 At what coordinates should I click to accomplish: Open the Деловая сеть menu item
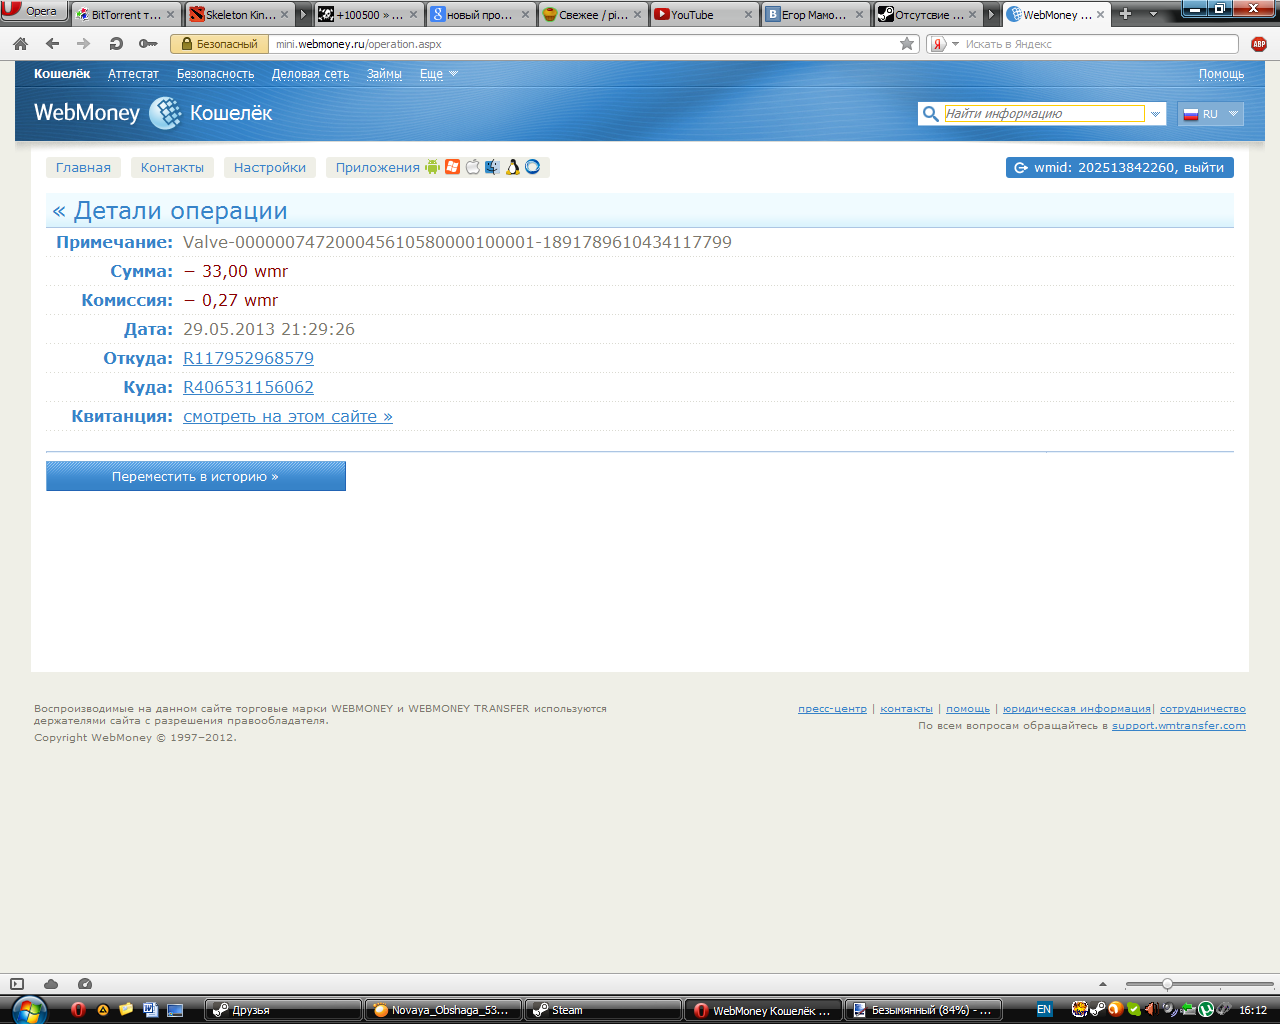(310, 74)
